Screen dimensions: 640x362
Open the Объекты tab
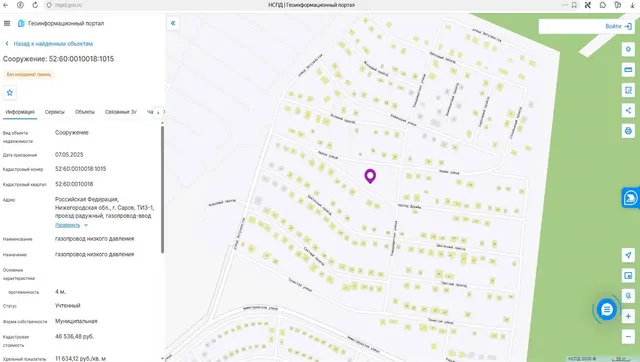coord(84,112)
